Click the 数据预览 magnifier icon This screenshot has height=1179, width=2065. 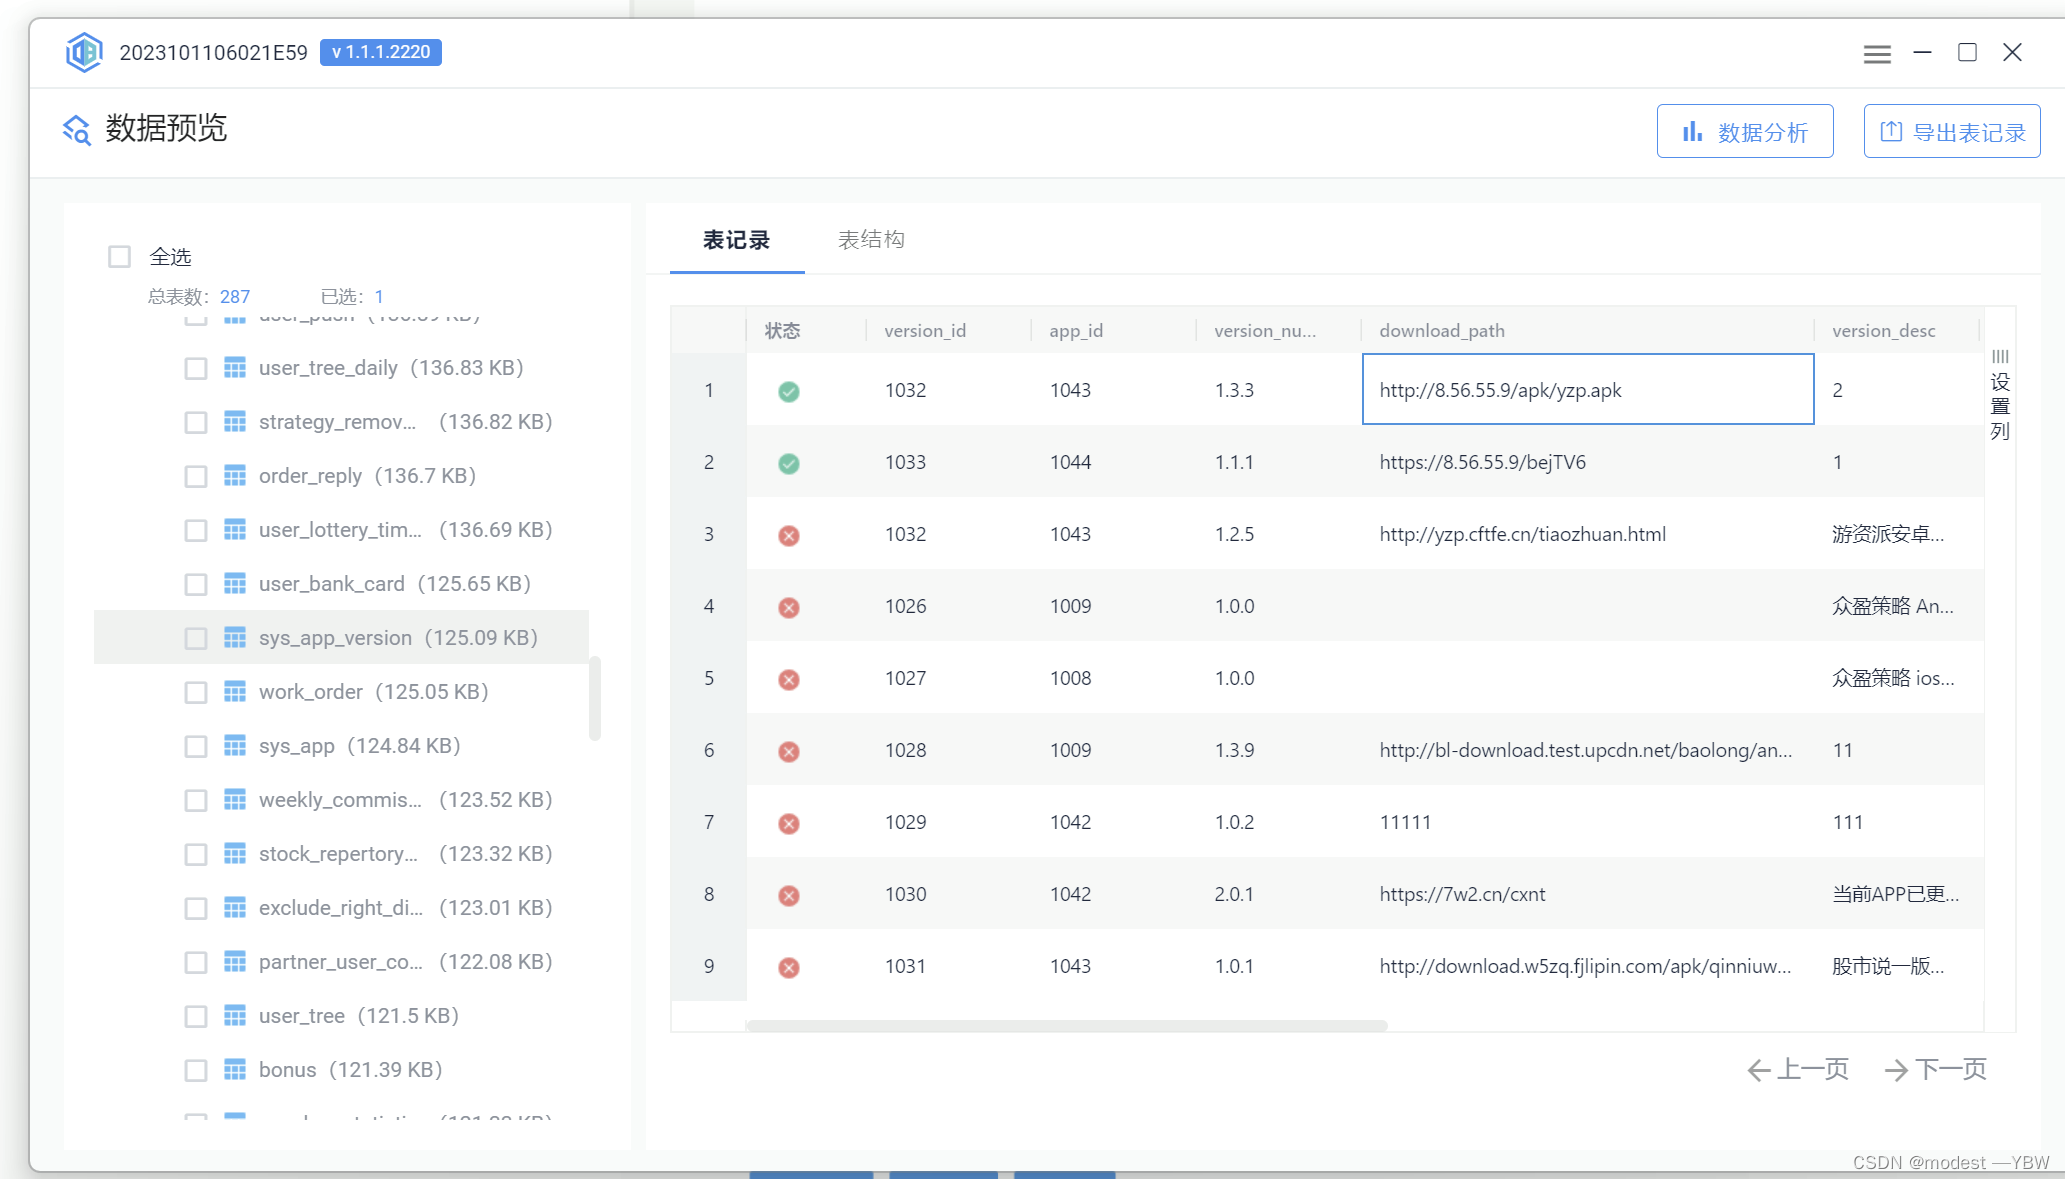click(x=75, y=129)
